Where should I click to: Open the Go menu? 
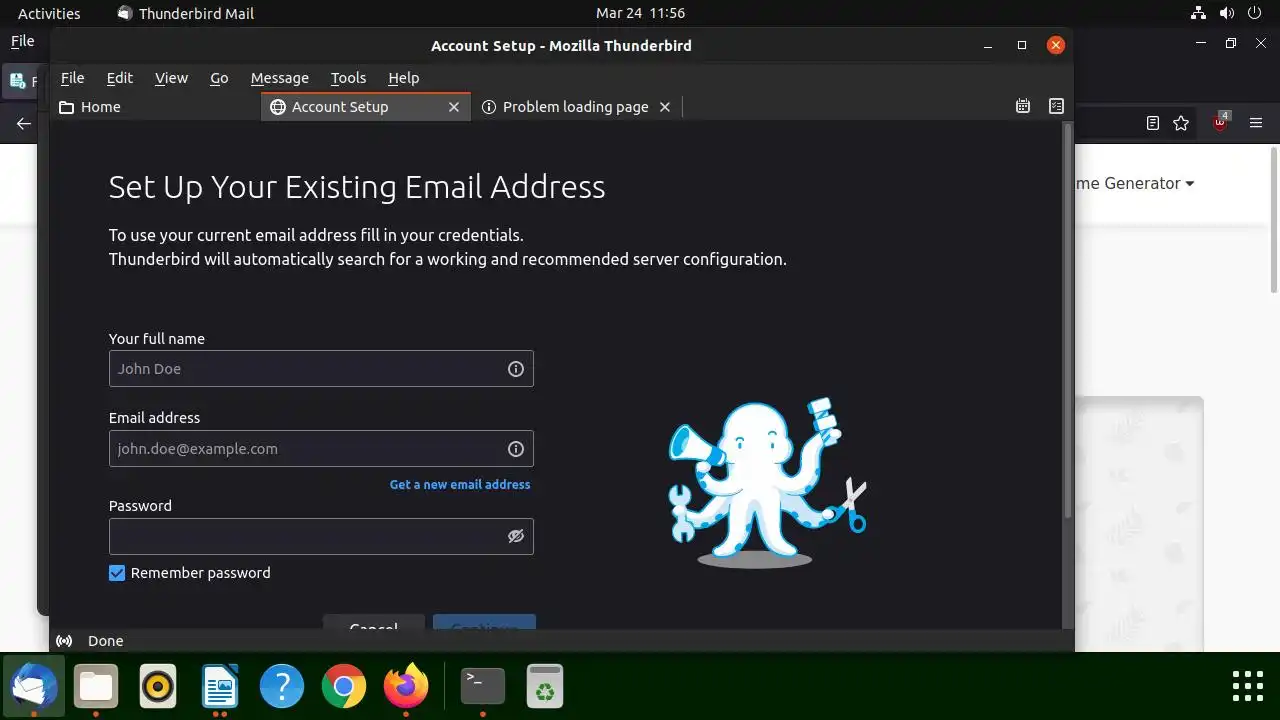click(219, 78)
